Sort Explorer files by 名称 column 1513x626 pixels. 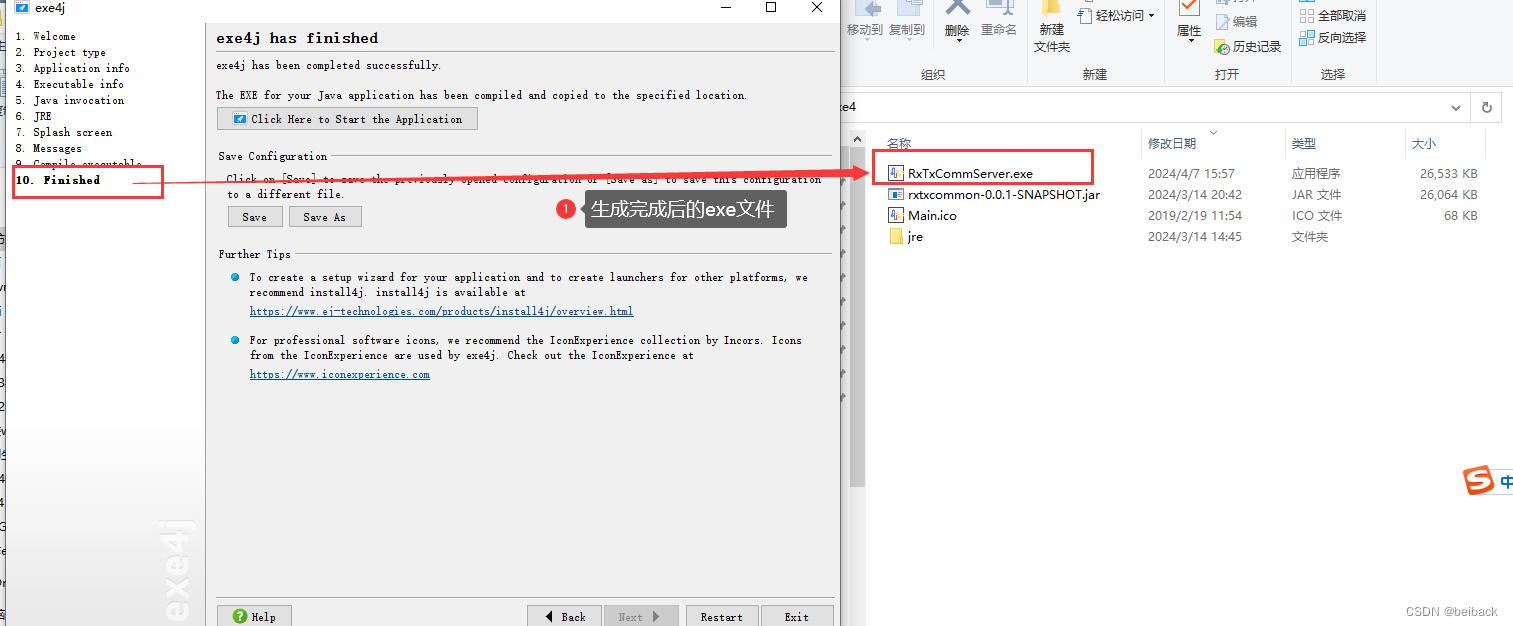click(899, 144)
